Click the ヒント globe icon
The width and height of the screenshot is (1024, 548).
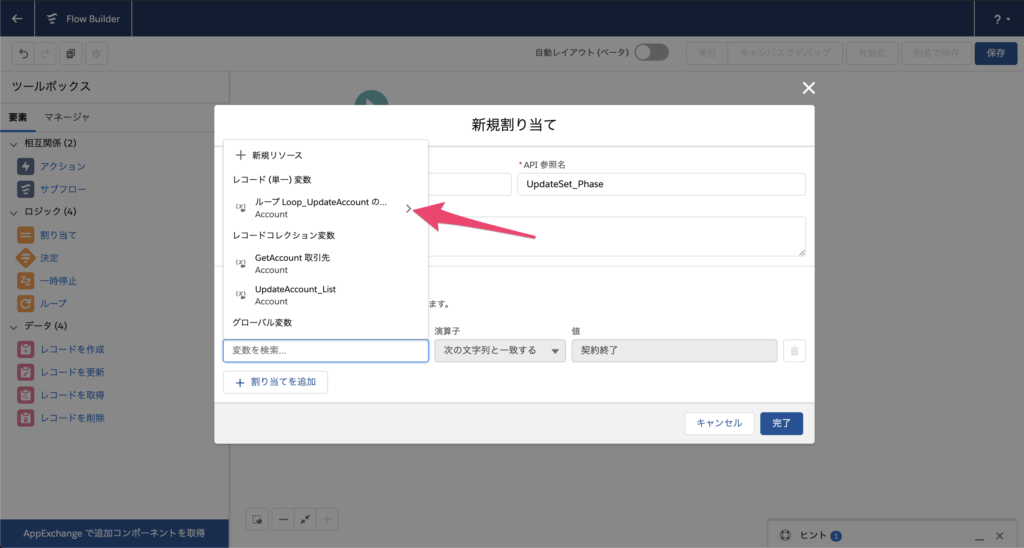tap(786, 536)
